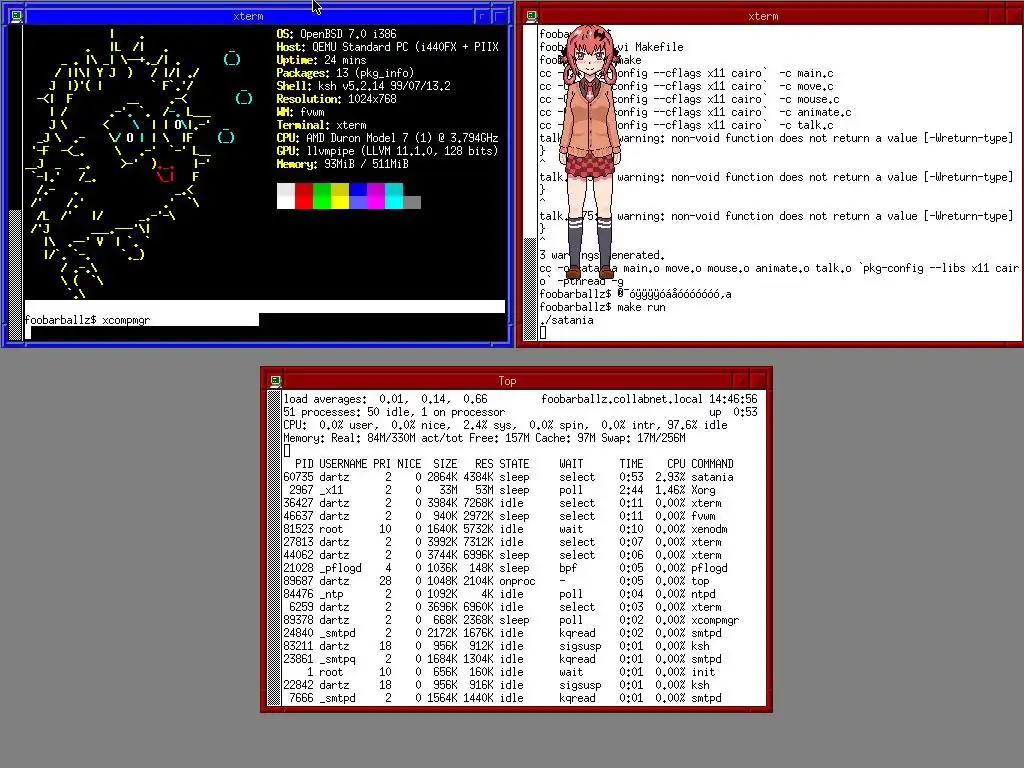
Task: Click the 'load averages' line in Top
Action: pos(385,399)
